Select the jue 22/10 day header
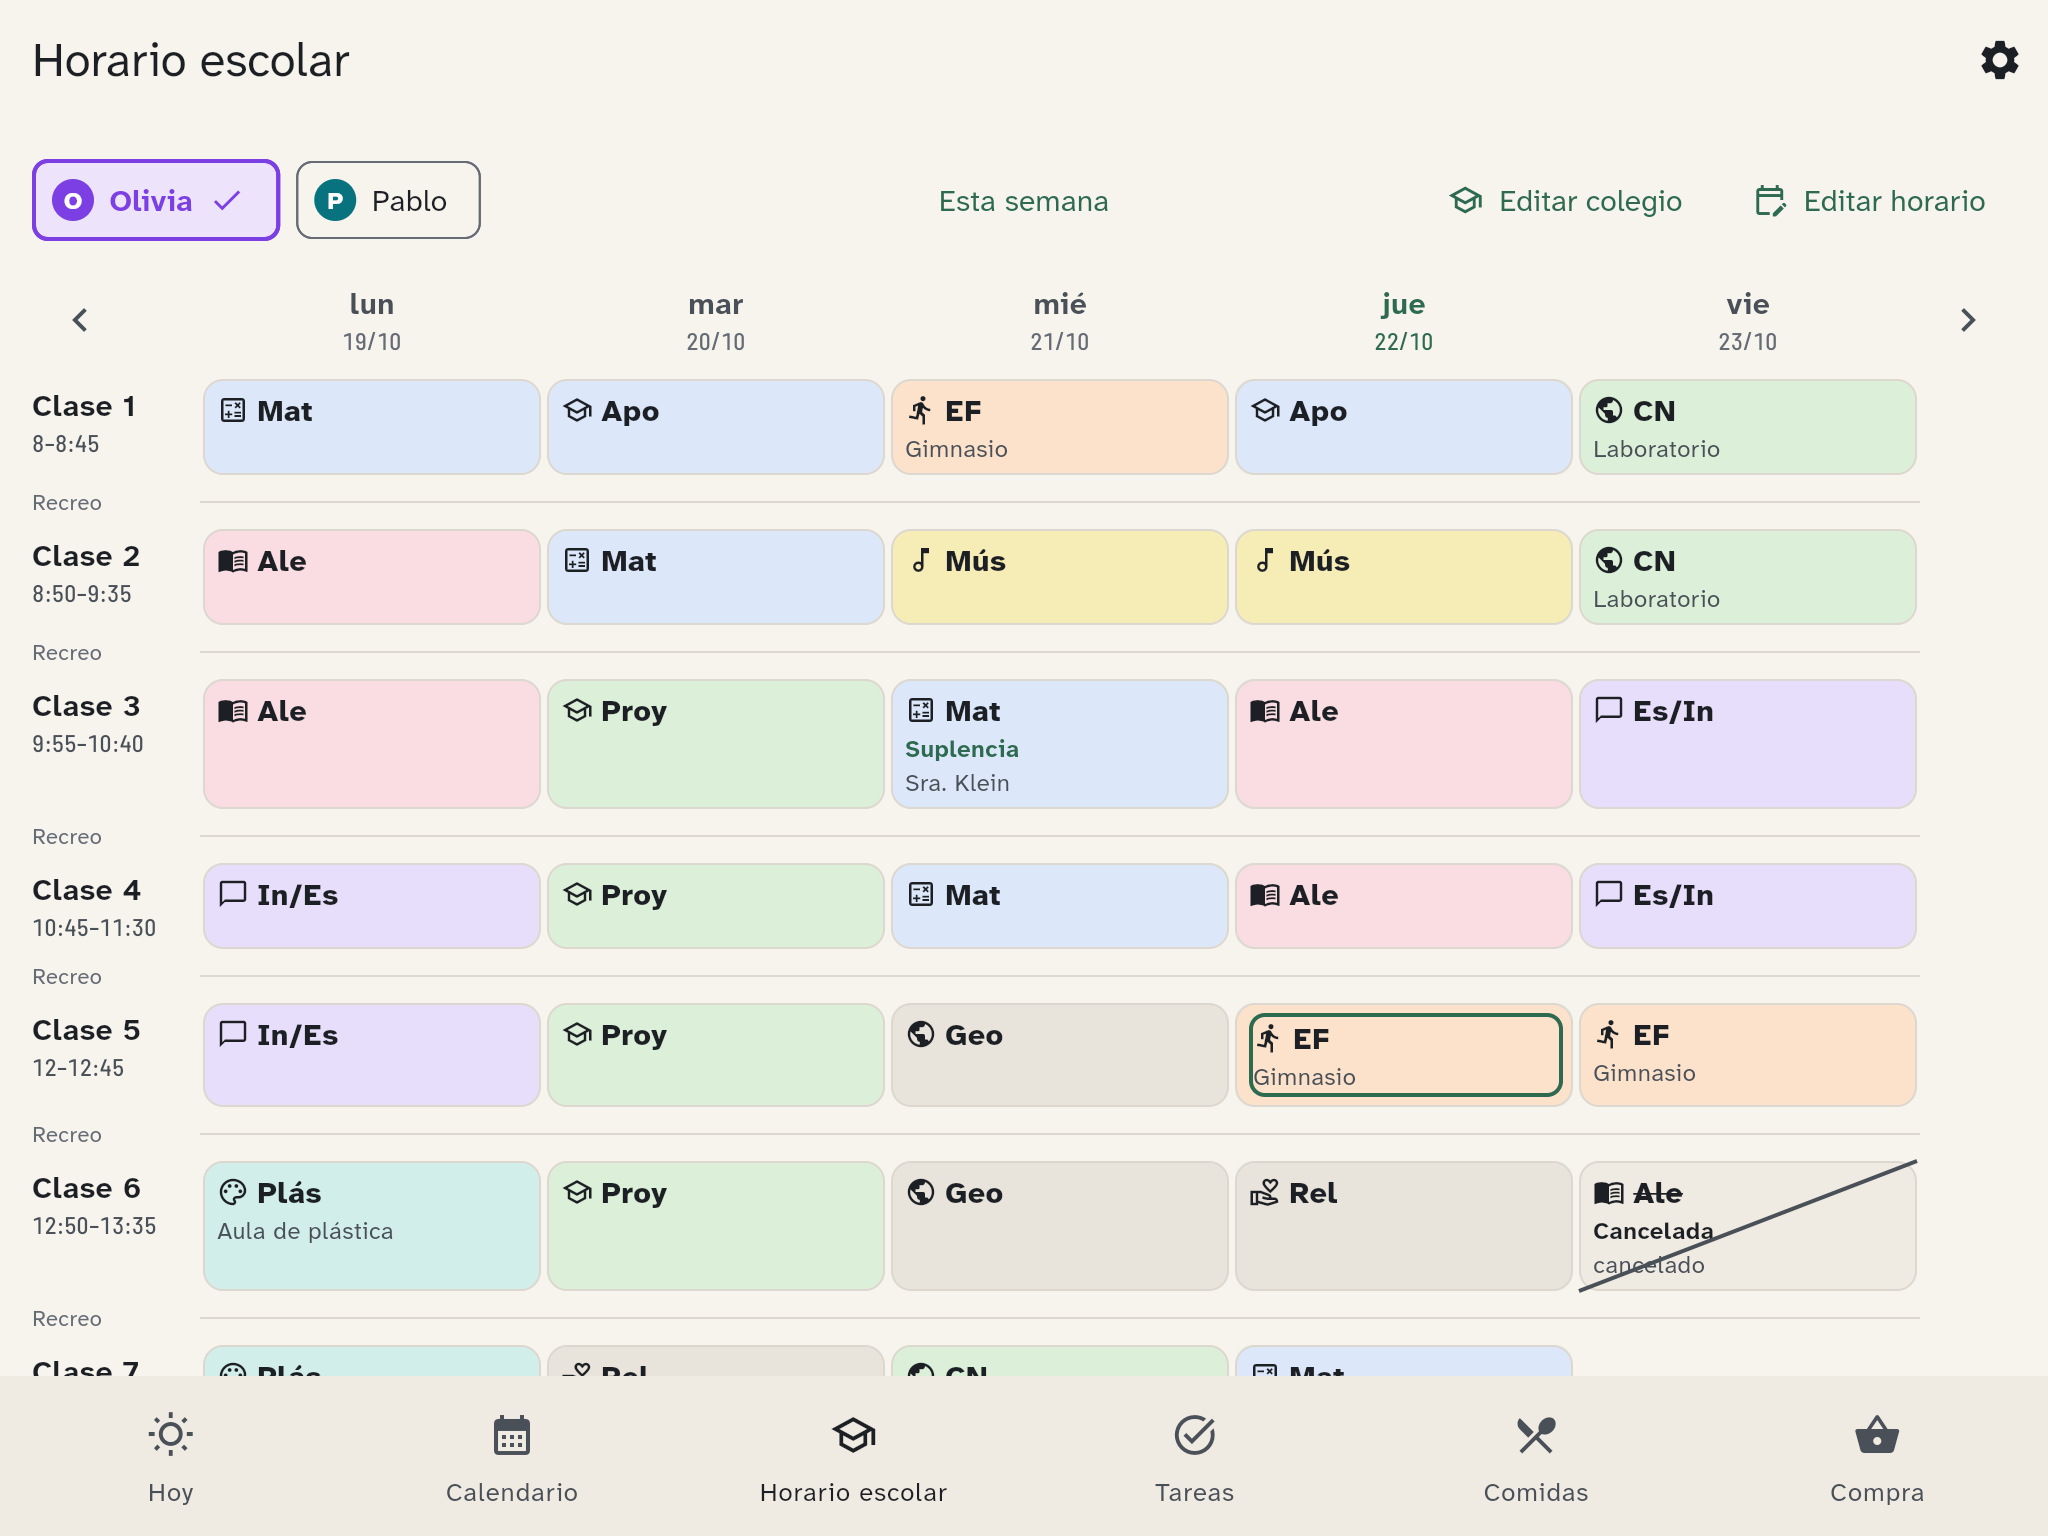Screen dimensions: 2048x1536 click(1404, 320)
